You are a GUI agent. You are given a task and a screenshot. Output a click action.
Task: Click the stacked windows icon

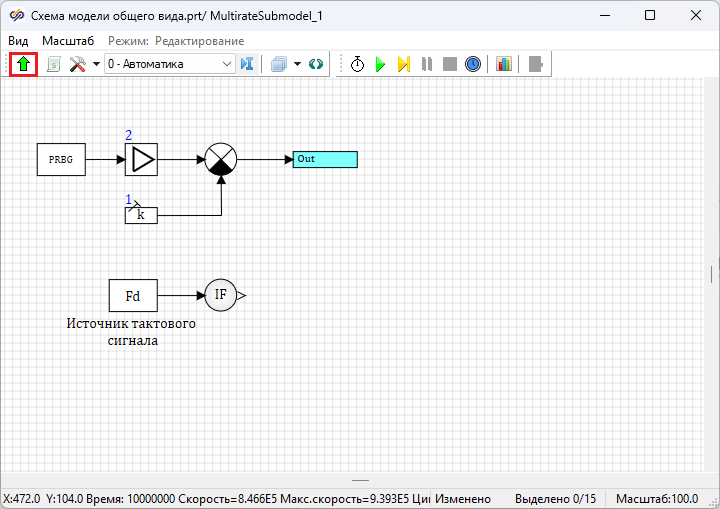(279, 64)
